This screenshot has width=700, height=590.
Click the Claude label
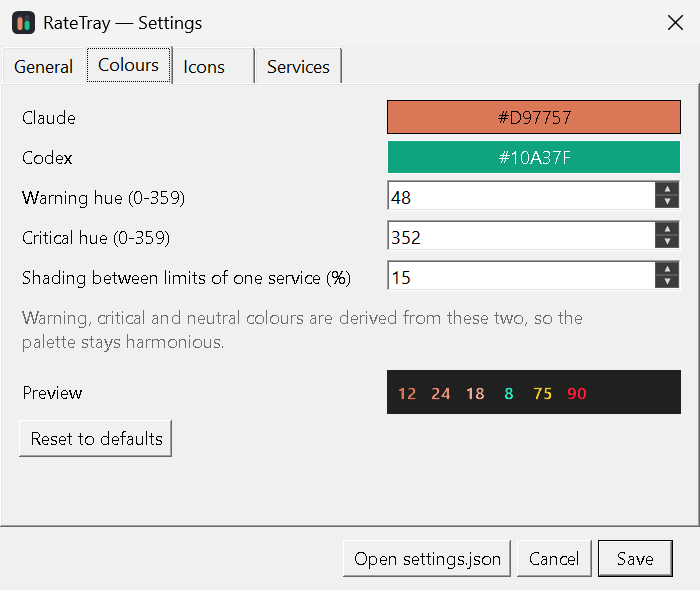coord(49,118)
